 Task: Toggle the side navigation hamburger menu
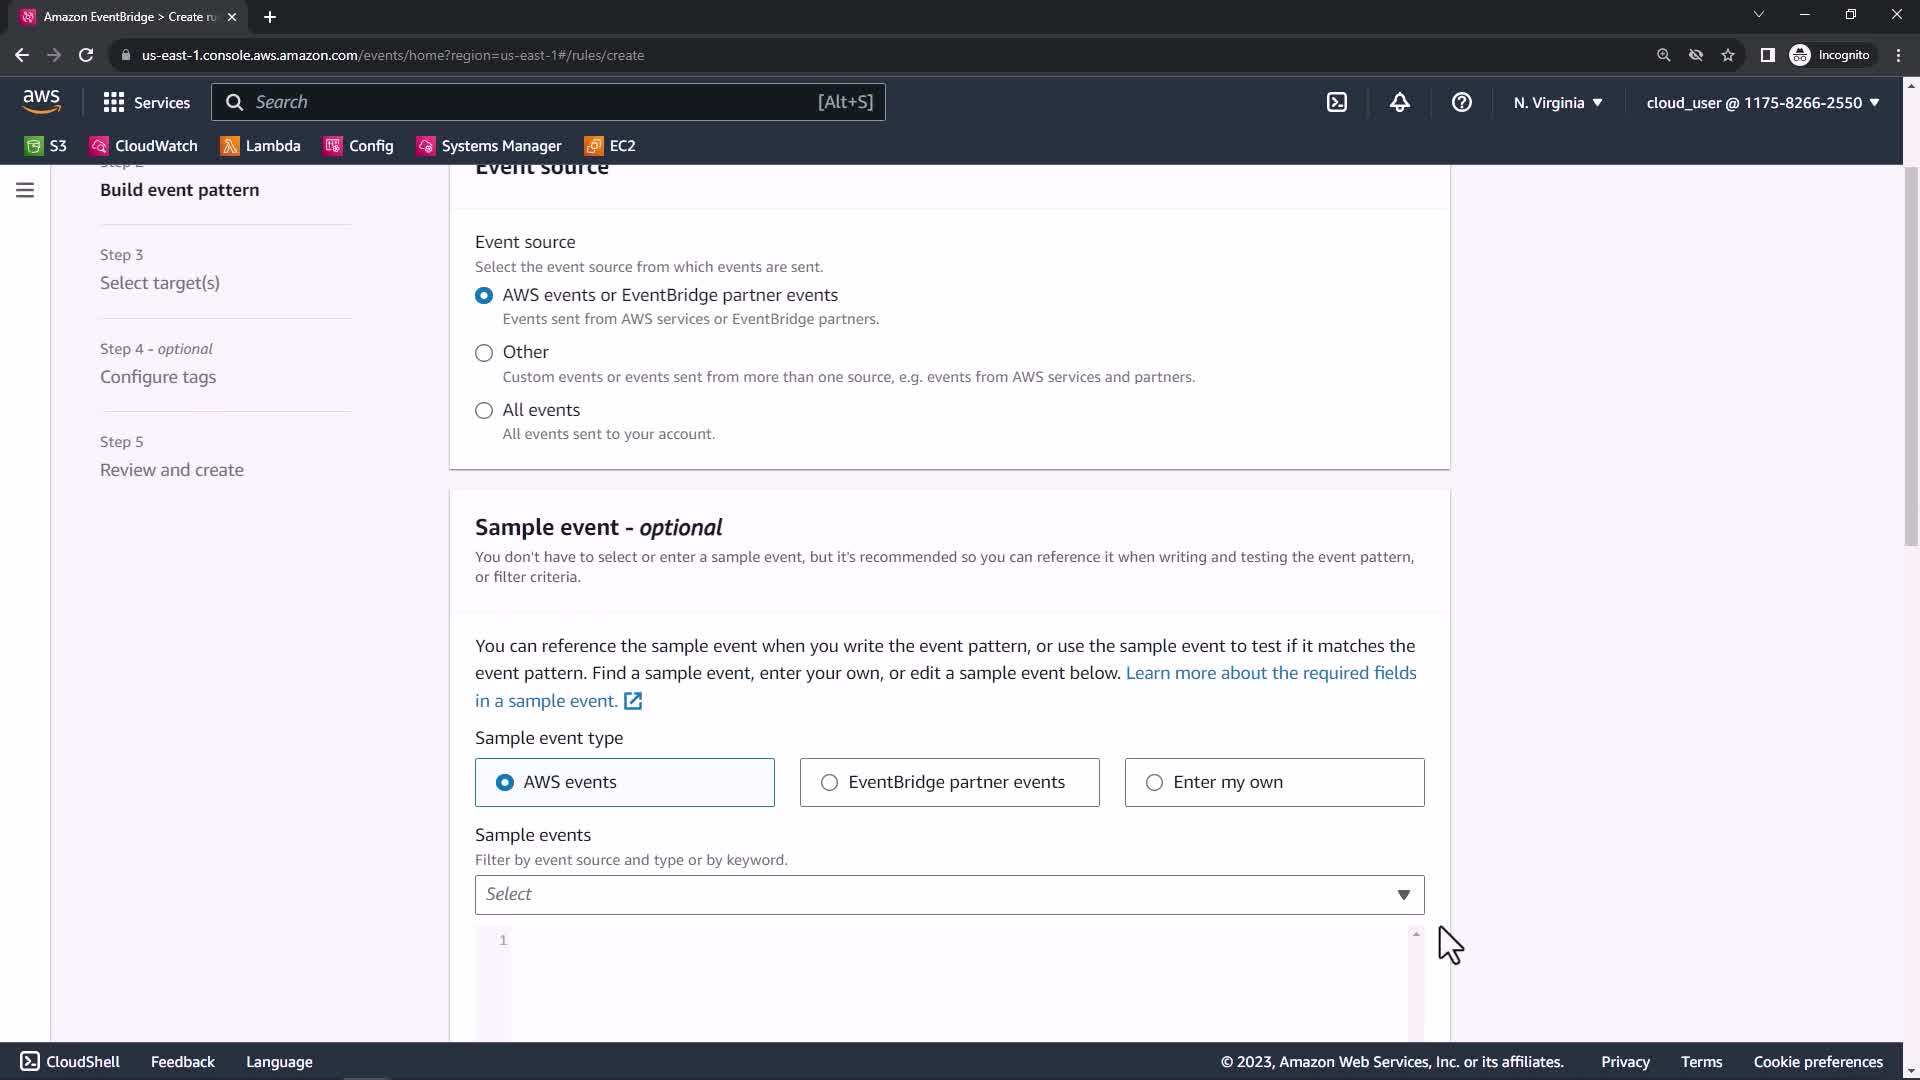tap(25, 190)
